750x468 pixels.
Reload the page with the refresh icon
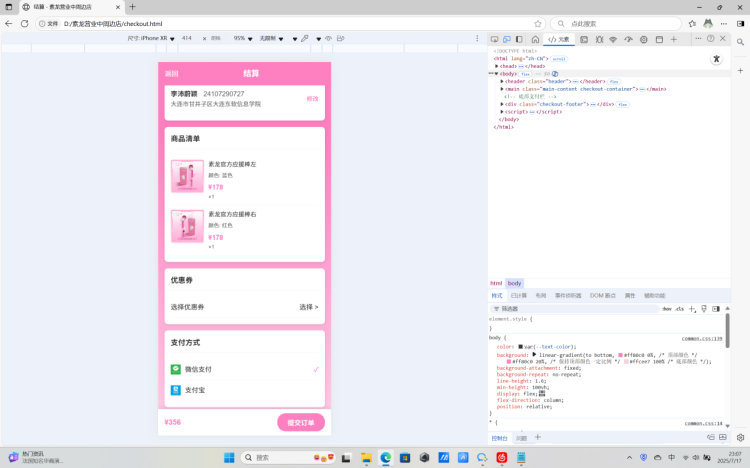[x=24, y=23]
